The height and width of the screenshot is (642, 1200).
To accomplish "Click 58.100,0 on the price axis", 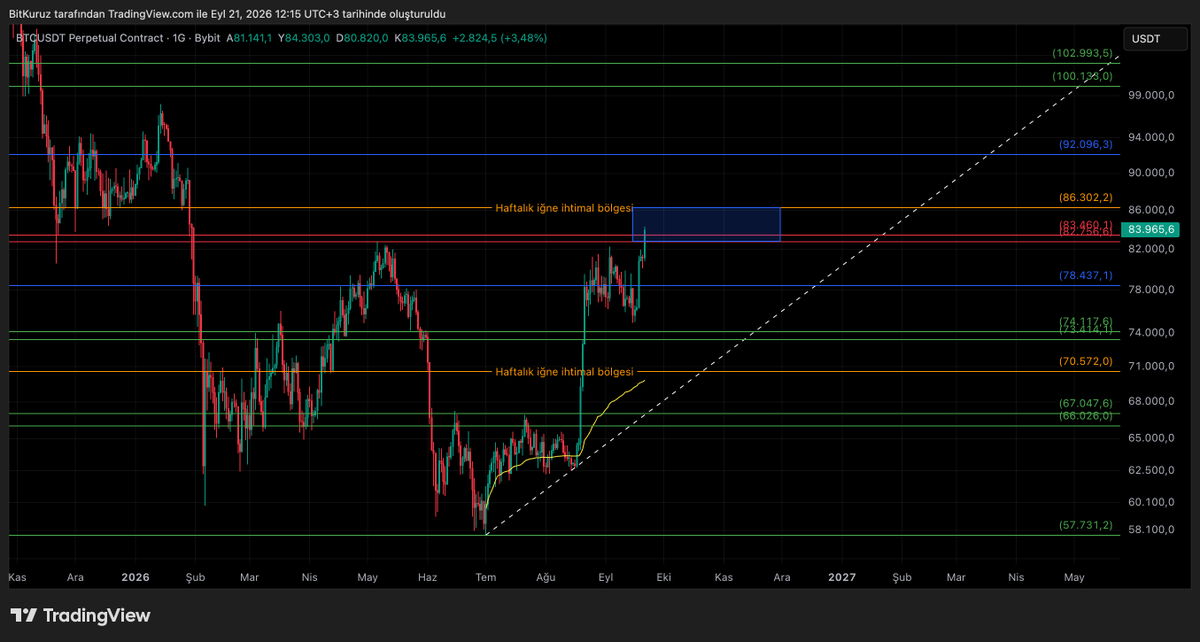I will [1149, 528].
